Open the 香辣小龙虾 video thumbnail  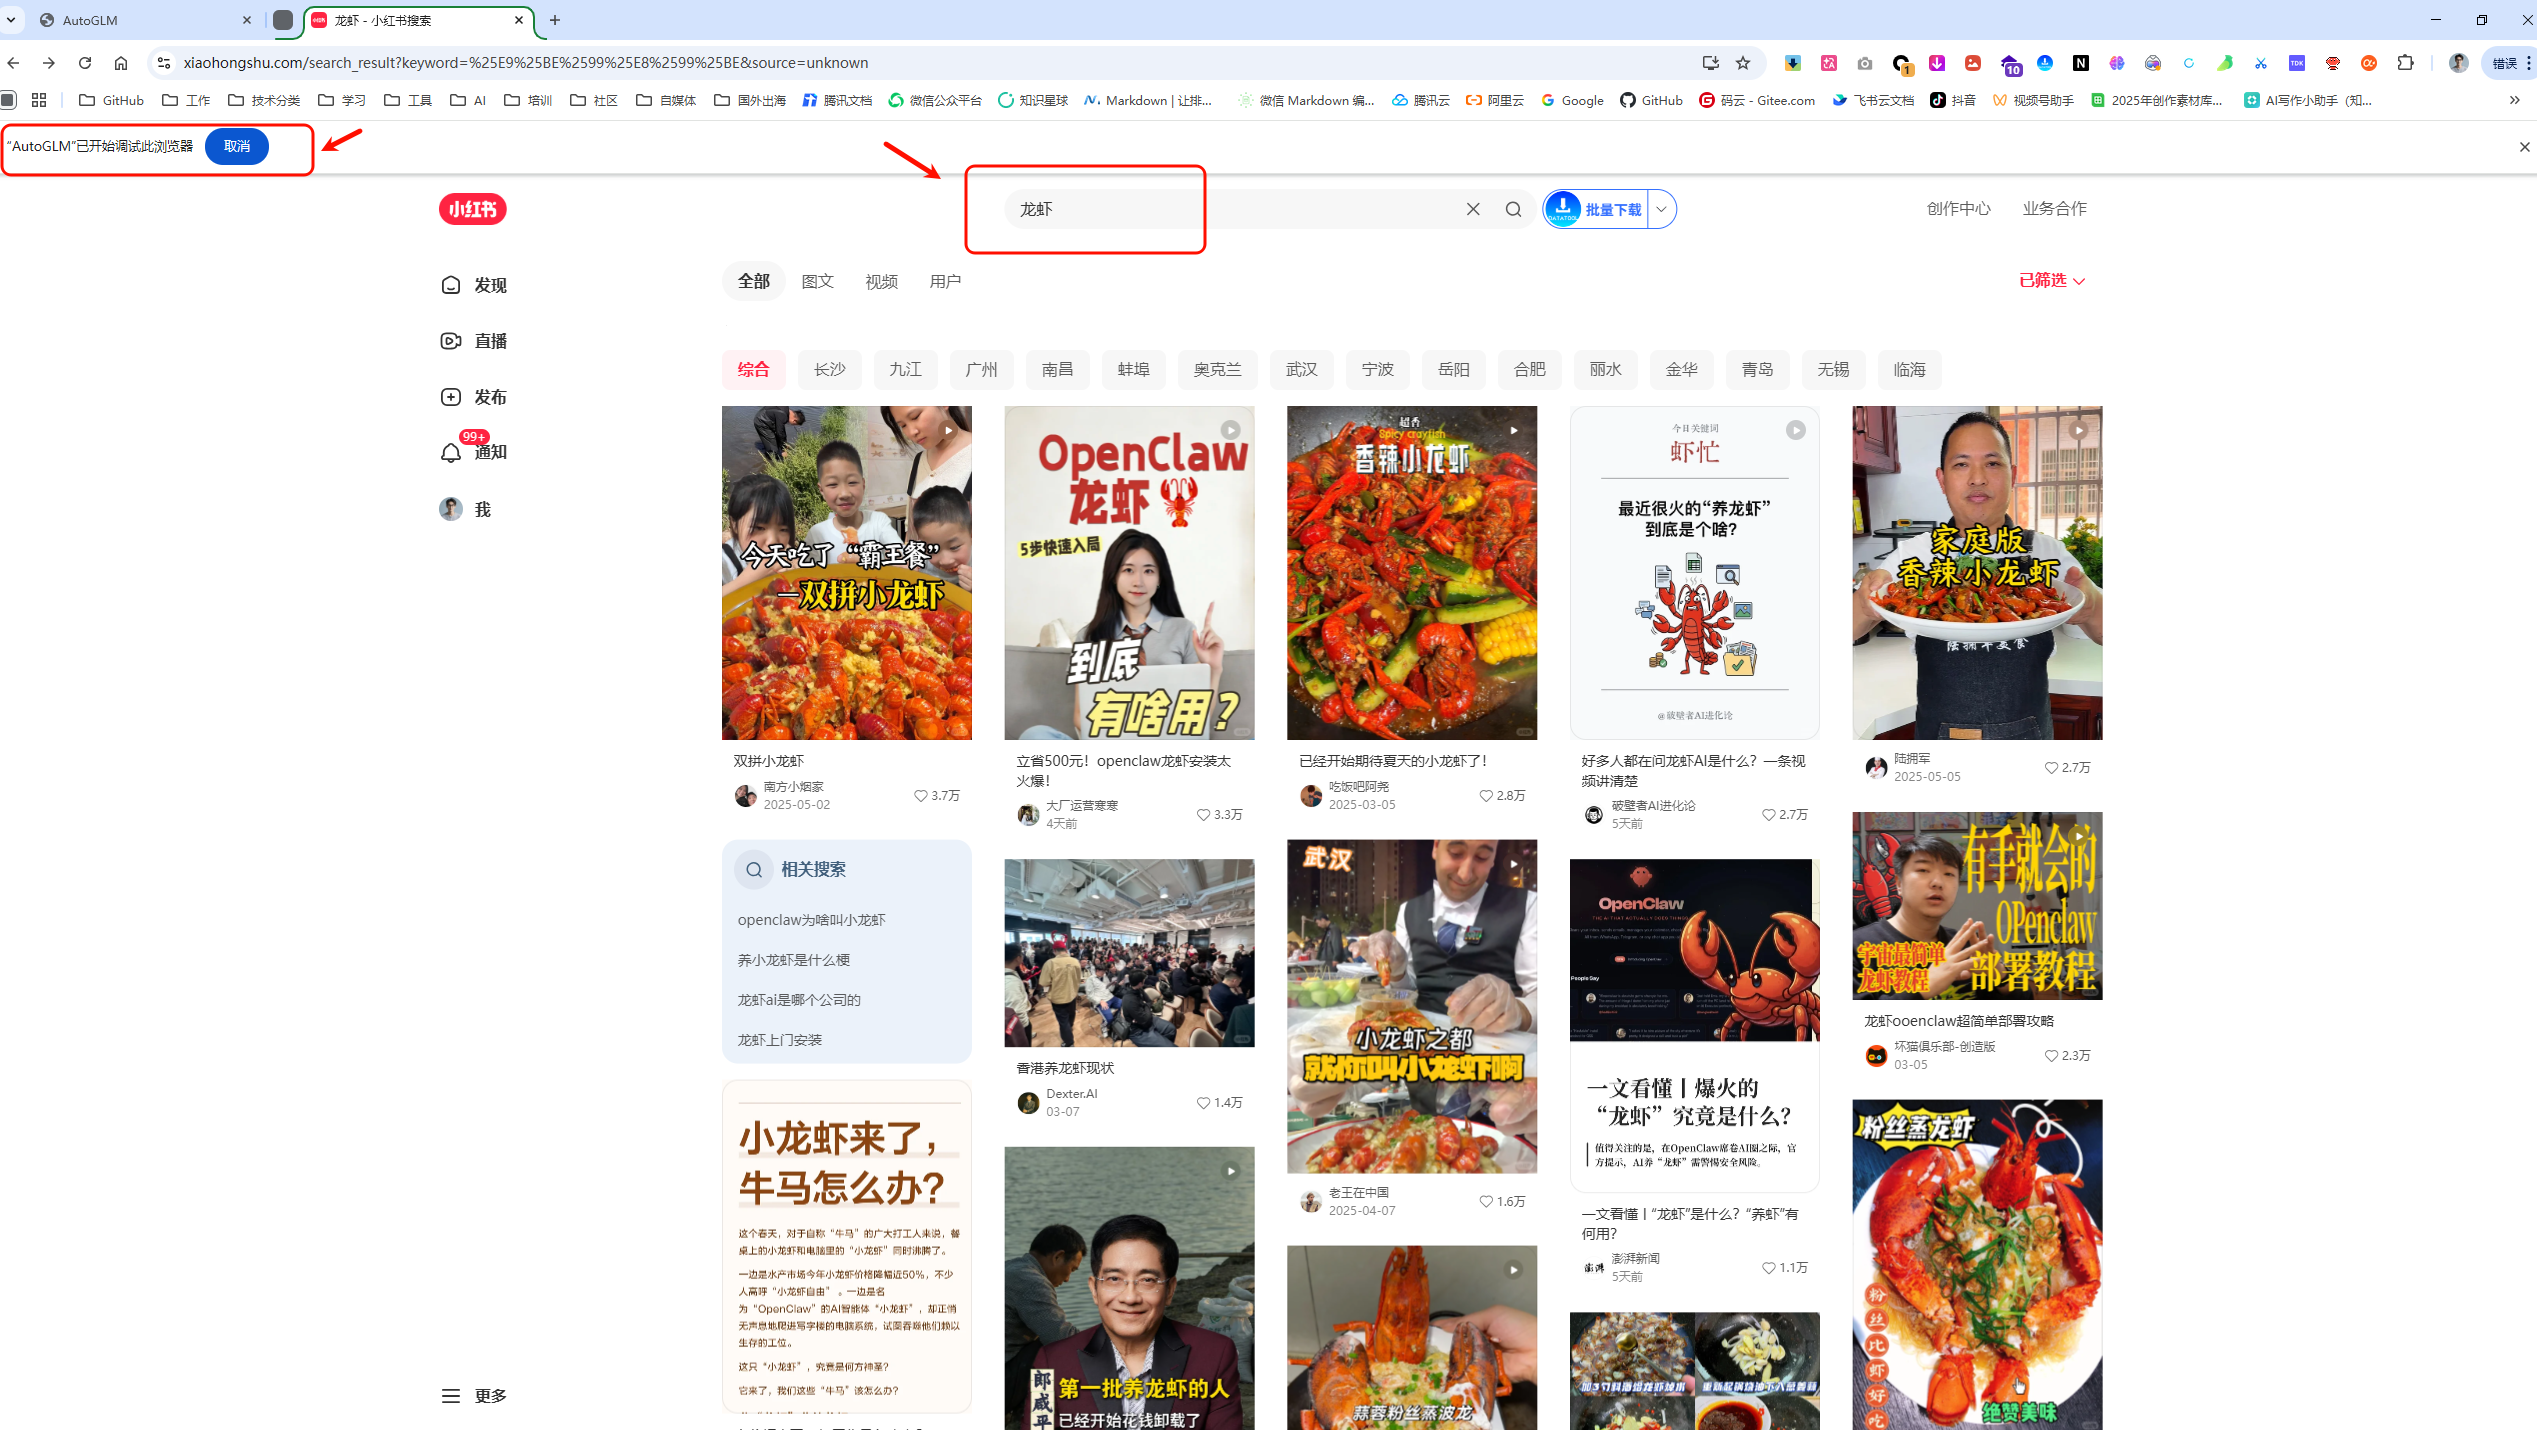coord(1411,572)
